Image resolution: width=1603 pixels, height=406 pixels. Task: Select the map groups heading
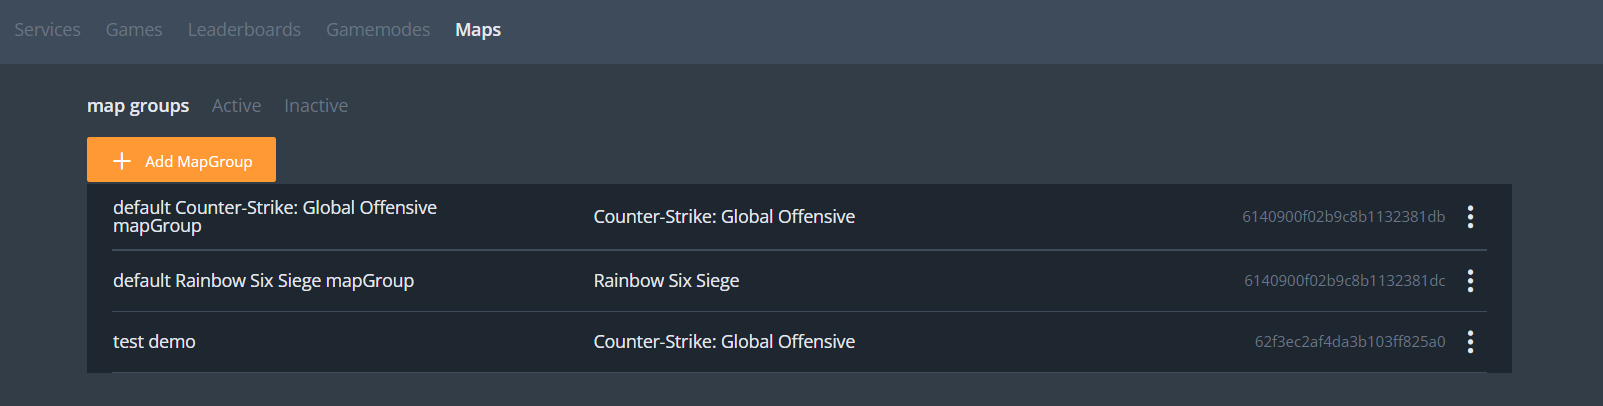tap(138, 106)
